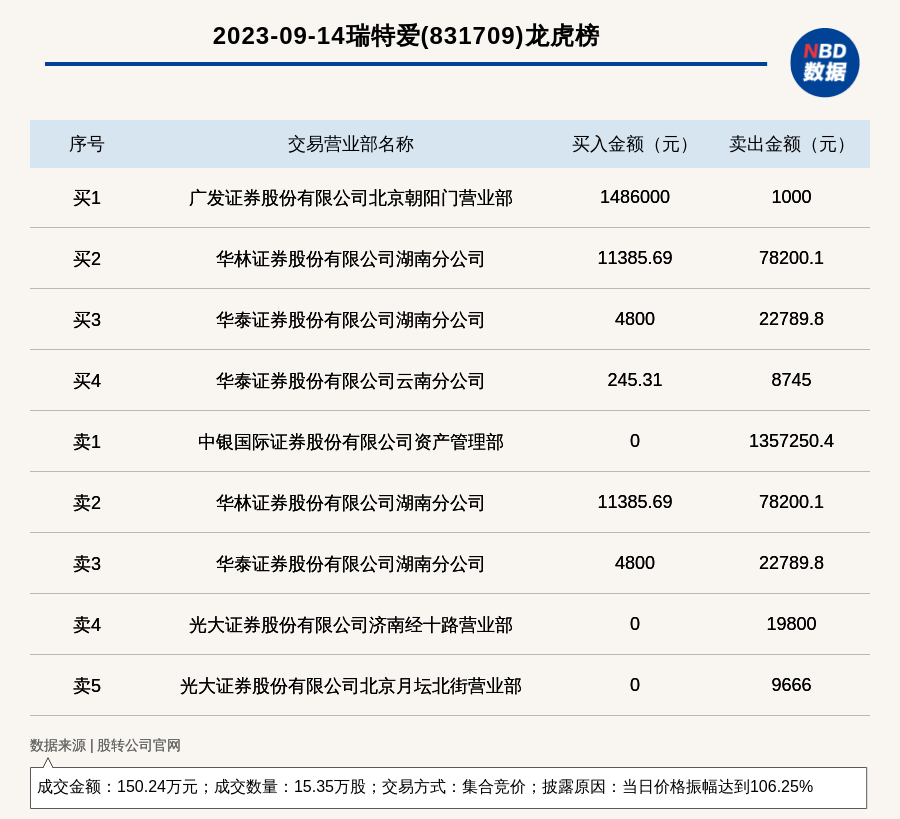Click 22789.8 in the 买3 row
This screenshot has width=900, height=819.
pos(791,319)
